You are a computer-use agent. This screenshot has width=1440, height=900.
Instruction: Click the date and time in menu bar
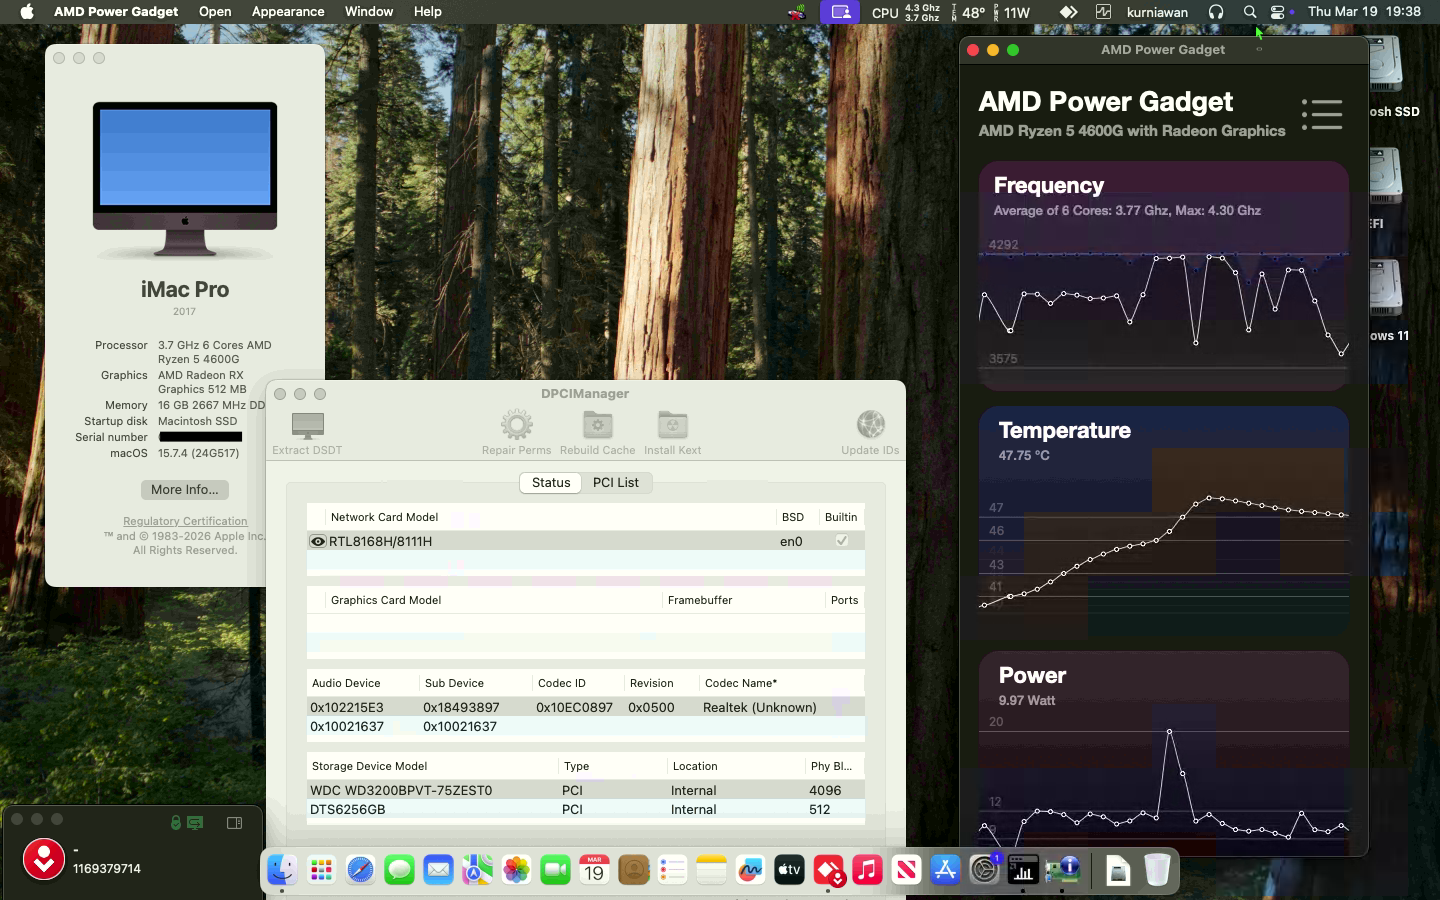coord(1364,12)
